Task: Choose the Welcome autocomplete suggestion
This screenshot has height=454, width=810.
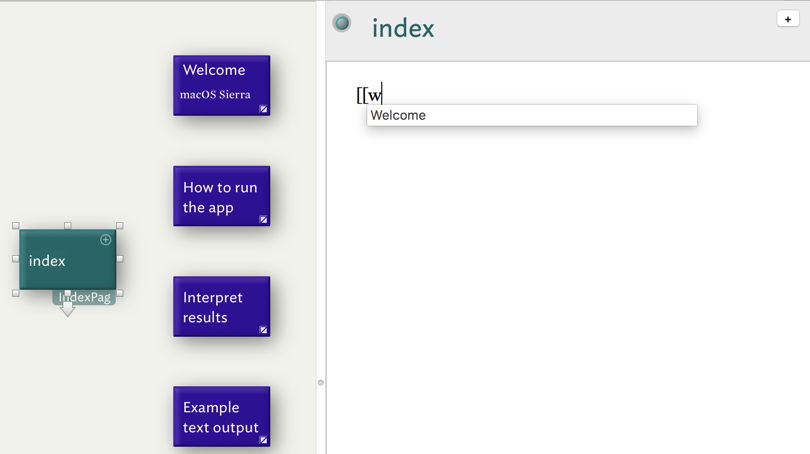Action: coord(531,116)
